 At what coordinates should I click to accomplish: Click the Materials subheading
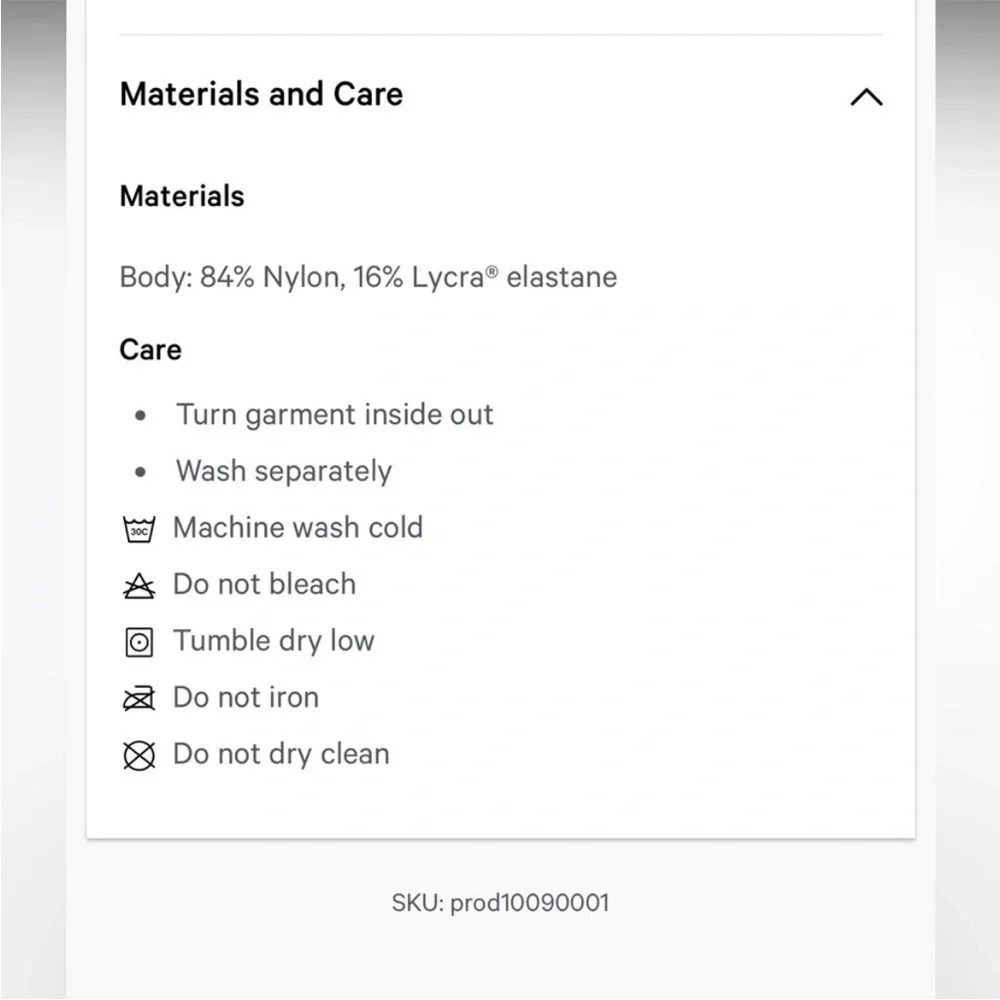[x=182, y=196]
